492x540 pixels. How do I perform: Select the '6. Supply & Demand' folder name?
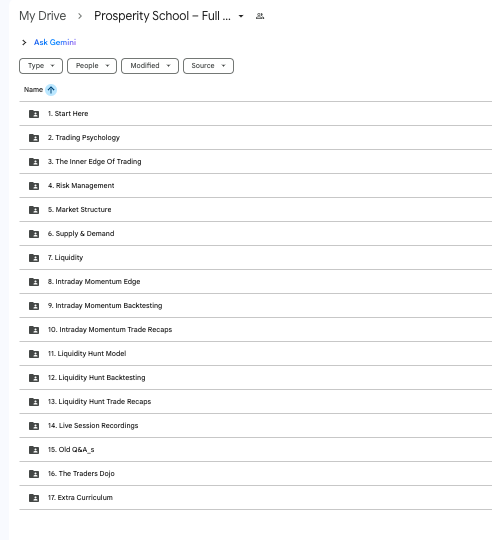coord(81,233)
